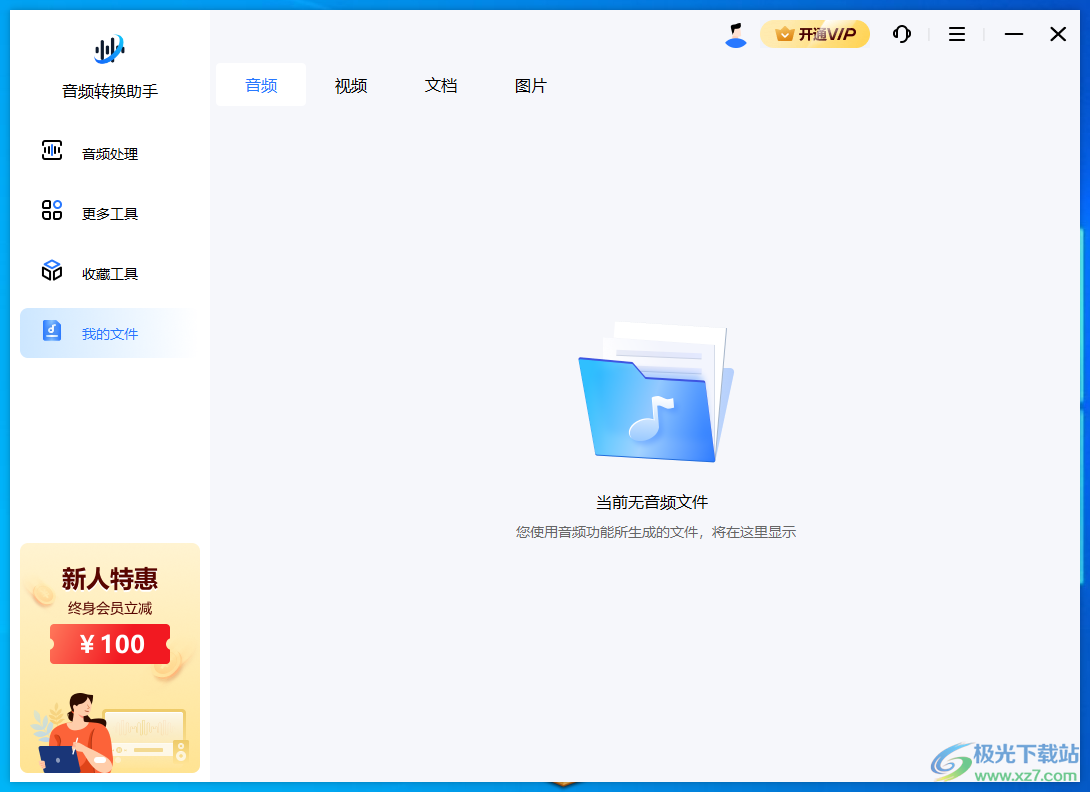Switch to the 音频 tab
Viewport: 1090px width, 792px height.
[x=261, y=85]
